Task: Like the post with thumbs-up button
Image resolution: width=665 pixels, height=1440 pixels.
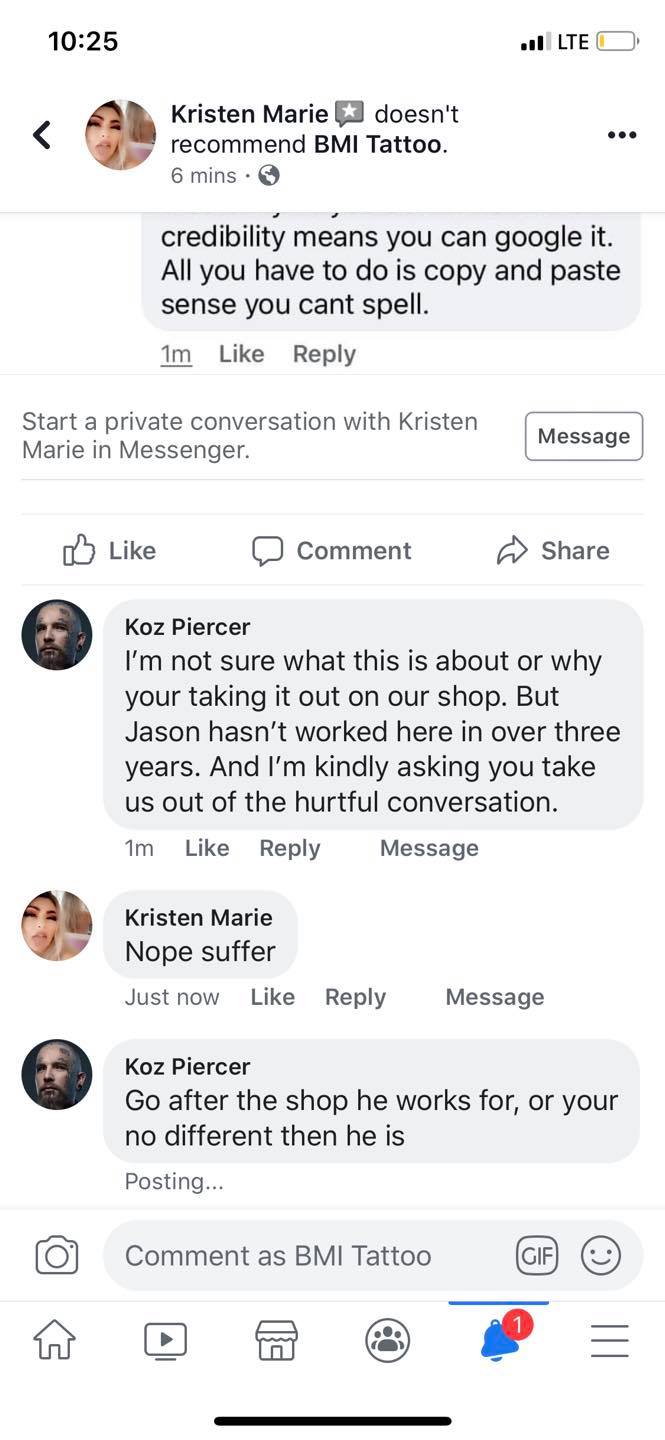Action: point(110,550)
